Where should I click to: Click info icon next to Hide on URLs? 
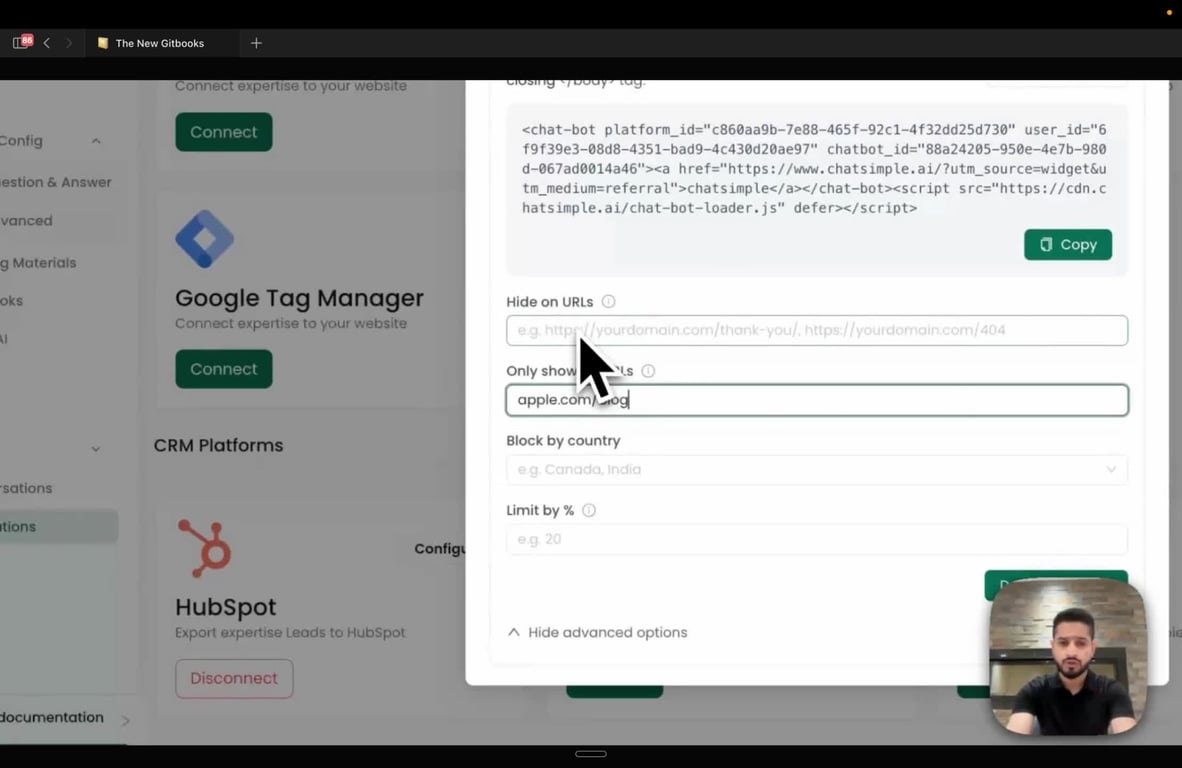tap(608, 301)
